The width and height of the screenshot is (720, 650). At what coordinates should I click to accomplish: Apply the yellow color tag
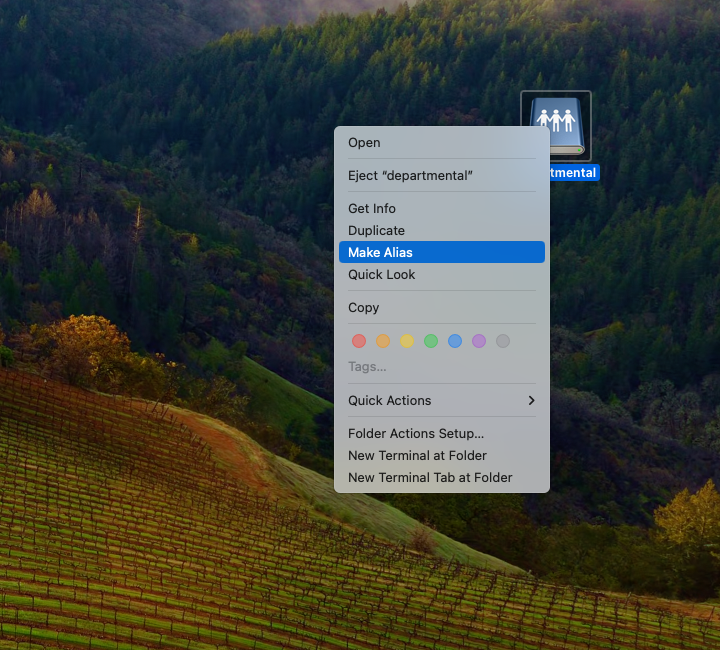click(x=407, y=341)
